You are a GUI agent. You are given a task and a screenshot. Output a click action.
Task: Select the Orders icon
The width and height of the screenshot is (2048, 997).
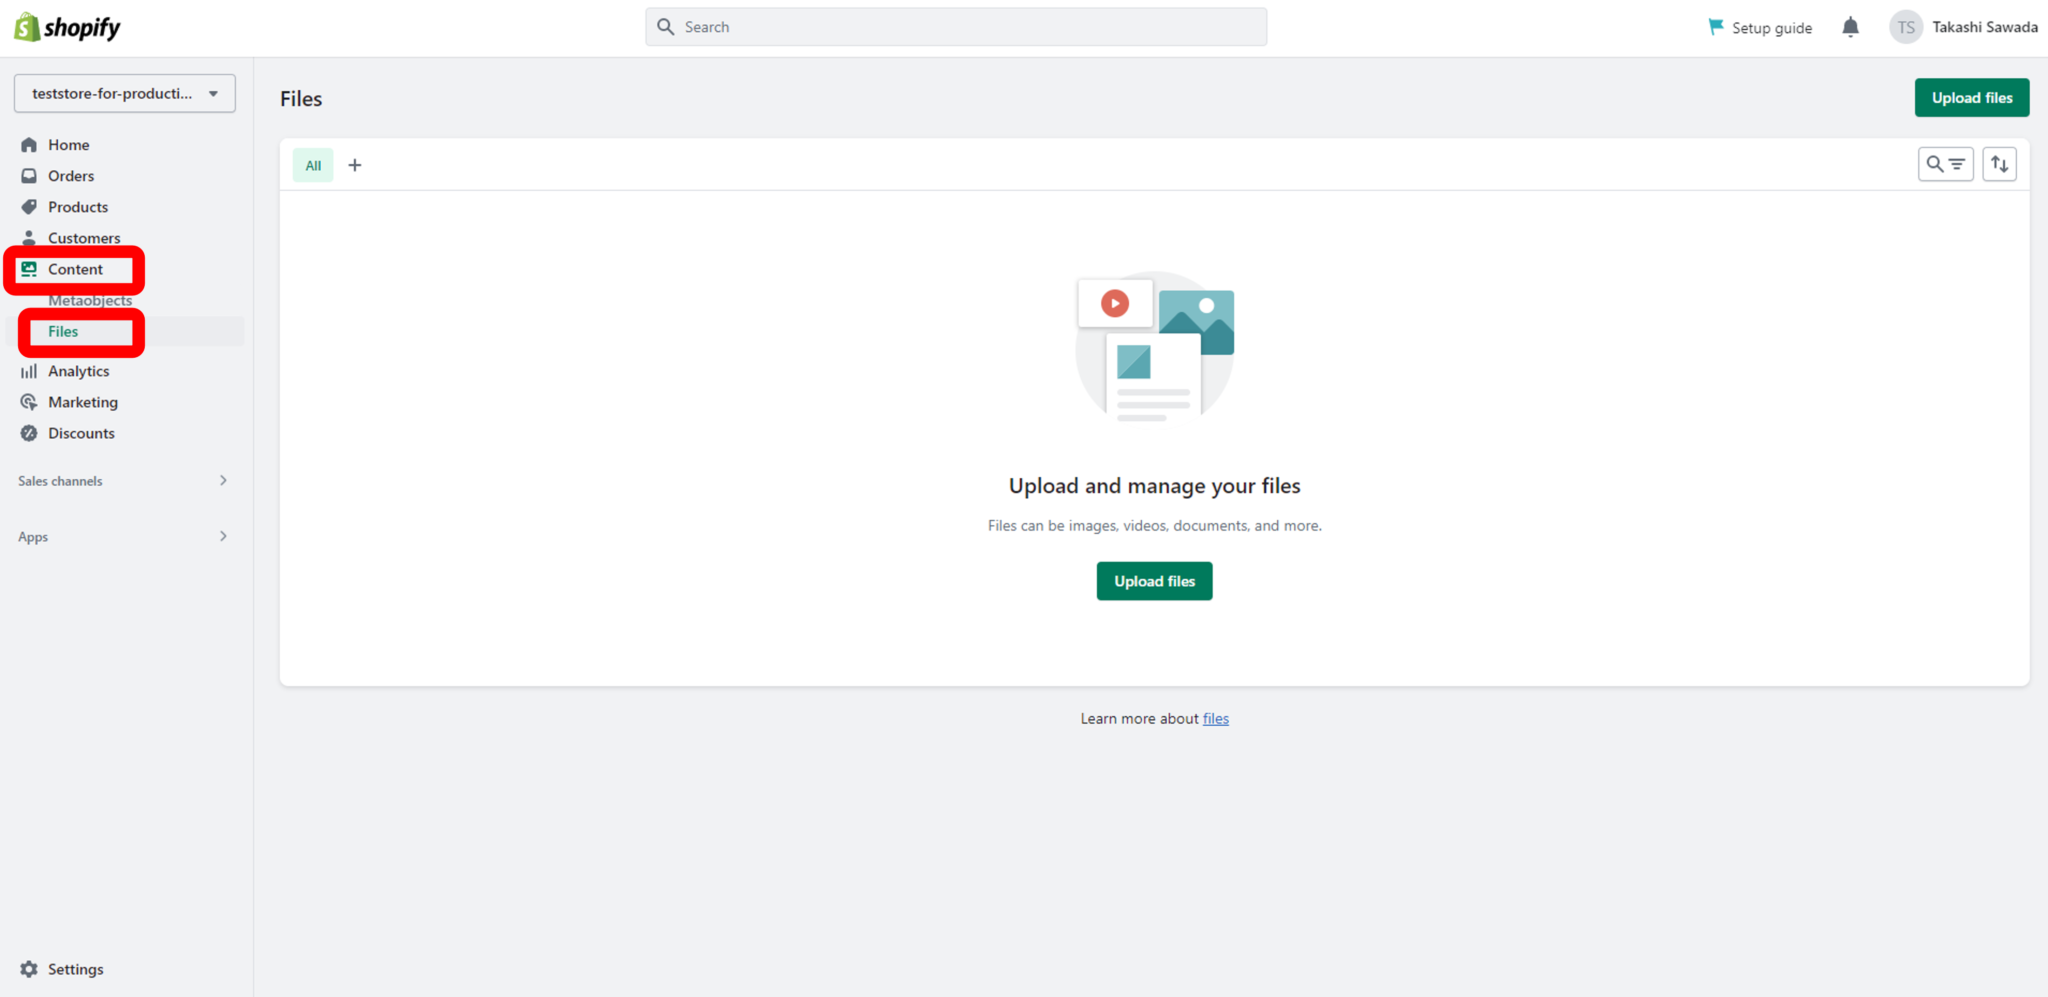point(30,175)
